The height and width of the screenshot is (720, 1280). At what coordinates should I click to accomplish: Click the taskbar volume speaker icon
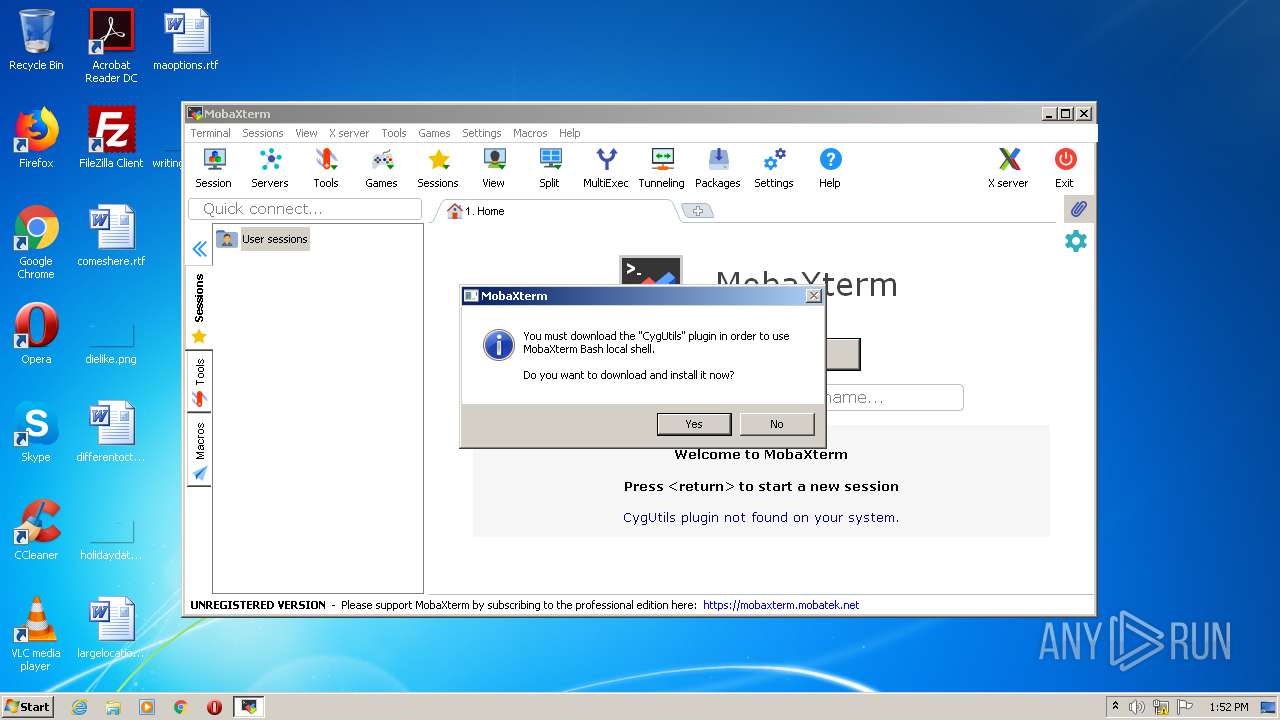click(x=1138, y=707)
